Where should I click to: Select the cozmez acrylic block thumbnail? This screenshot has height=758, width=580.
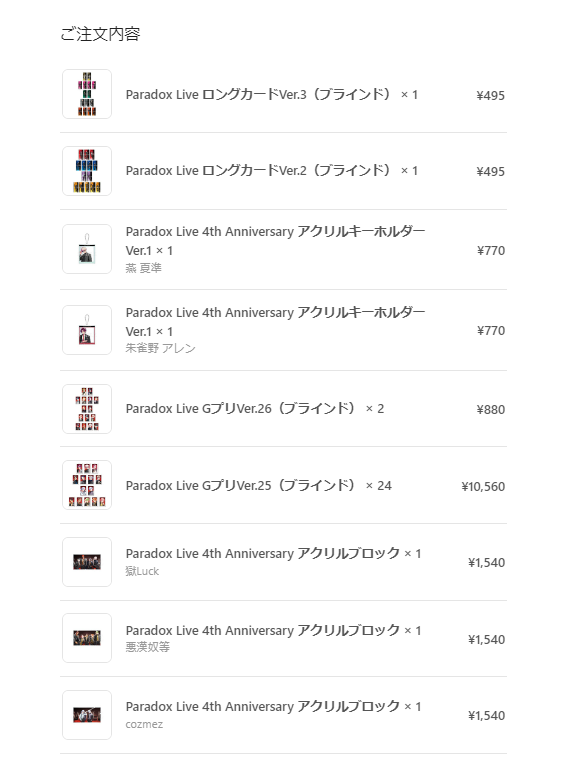[87, 715]
